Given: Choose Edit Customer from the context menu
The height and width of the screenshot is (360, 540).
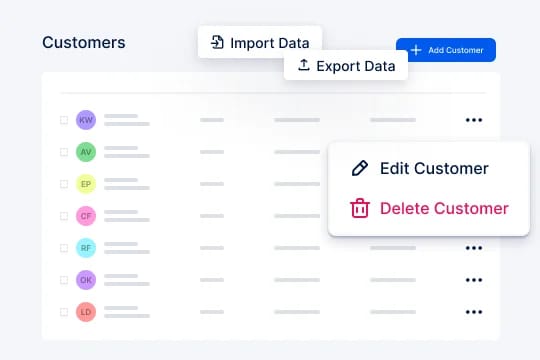Looking at the screenshot, I should point(420,168).
